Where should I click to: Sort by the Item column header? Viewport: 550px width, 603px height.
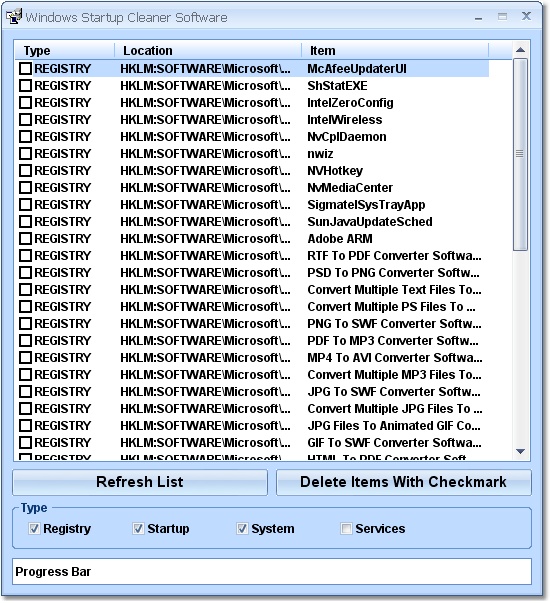tap(395, 50)
